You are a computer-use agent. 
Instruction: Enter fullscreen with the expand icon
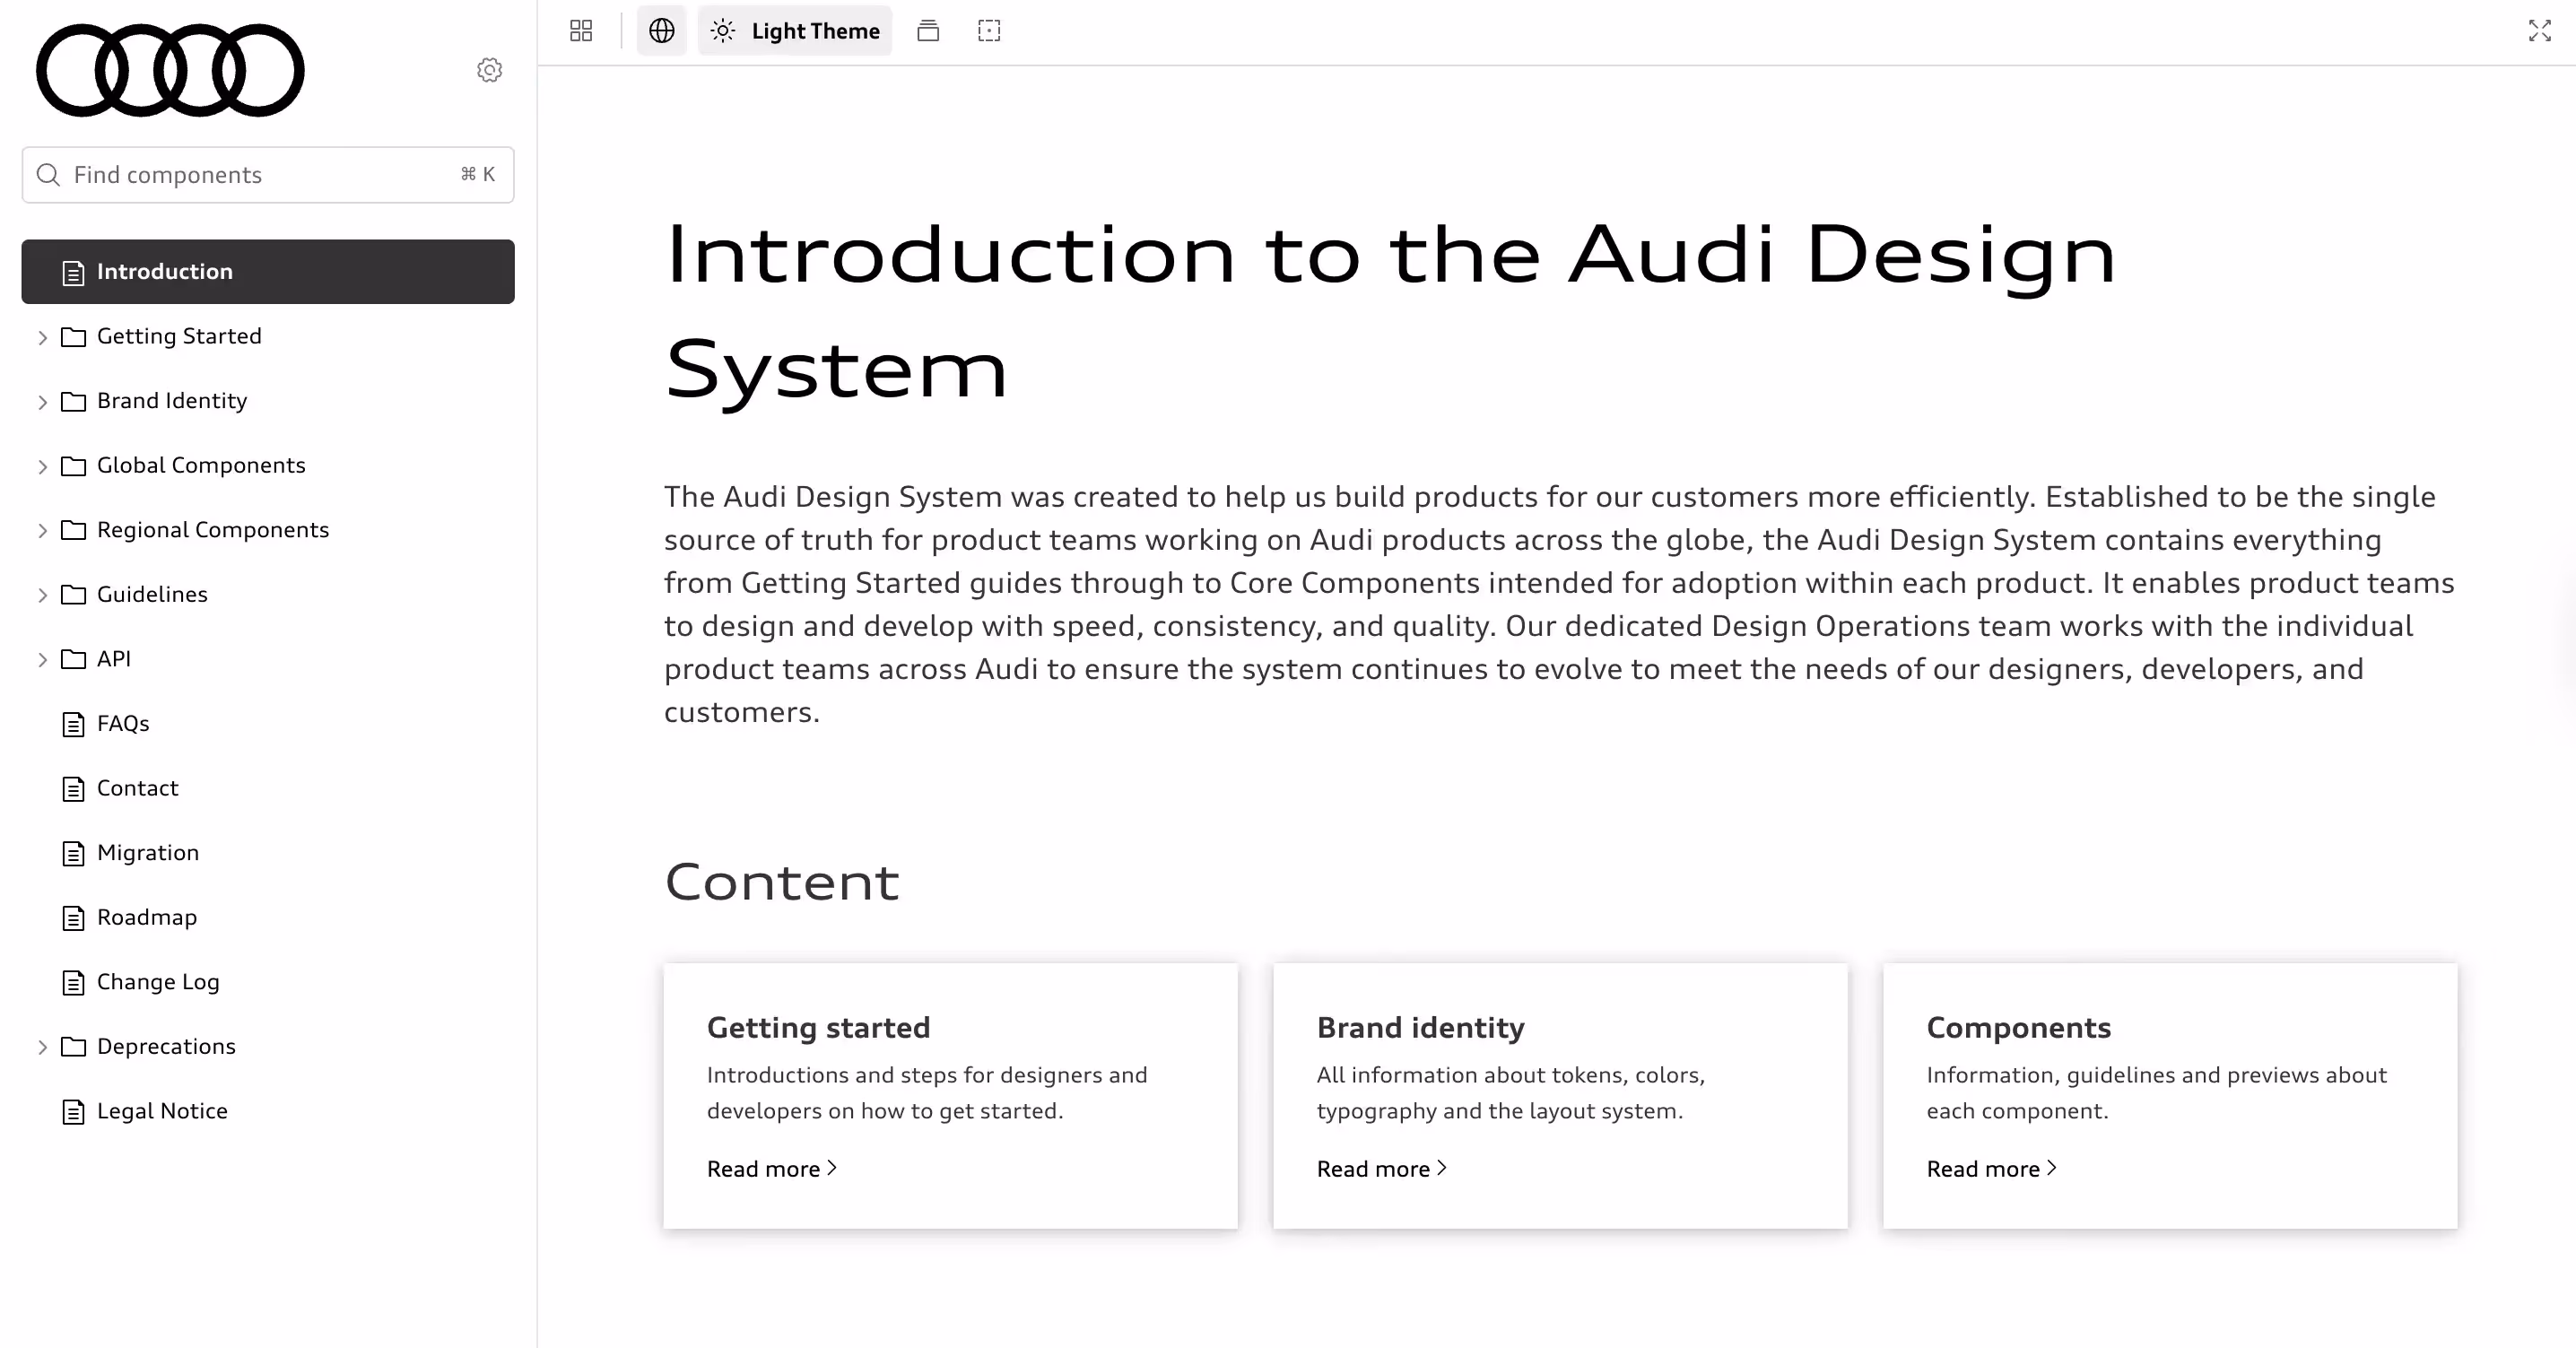point(2539,31)
